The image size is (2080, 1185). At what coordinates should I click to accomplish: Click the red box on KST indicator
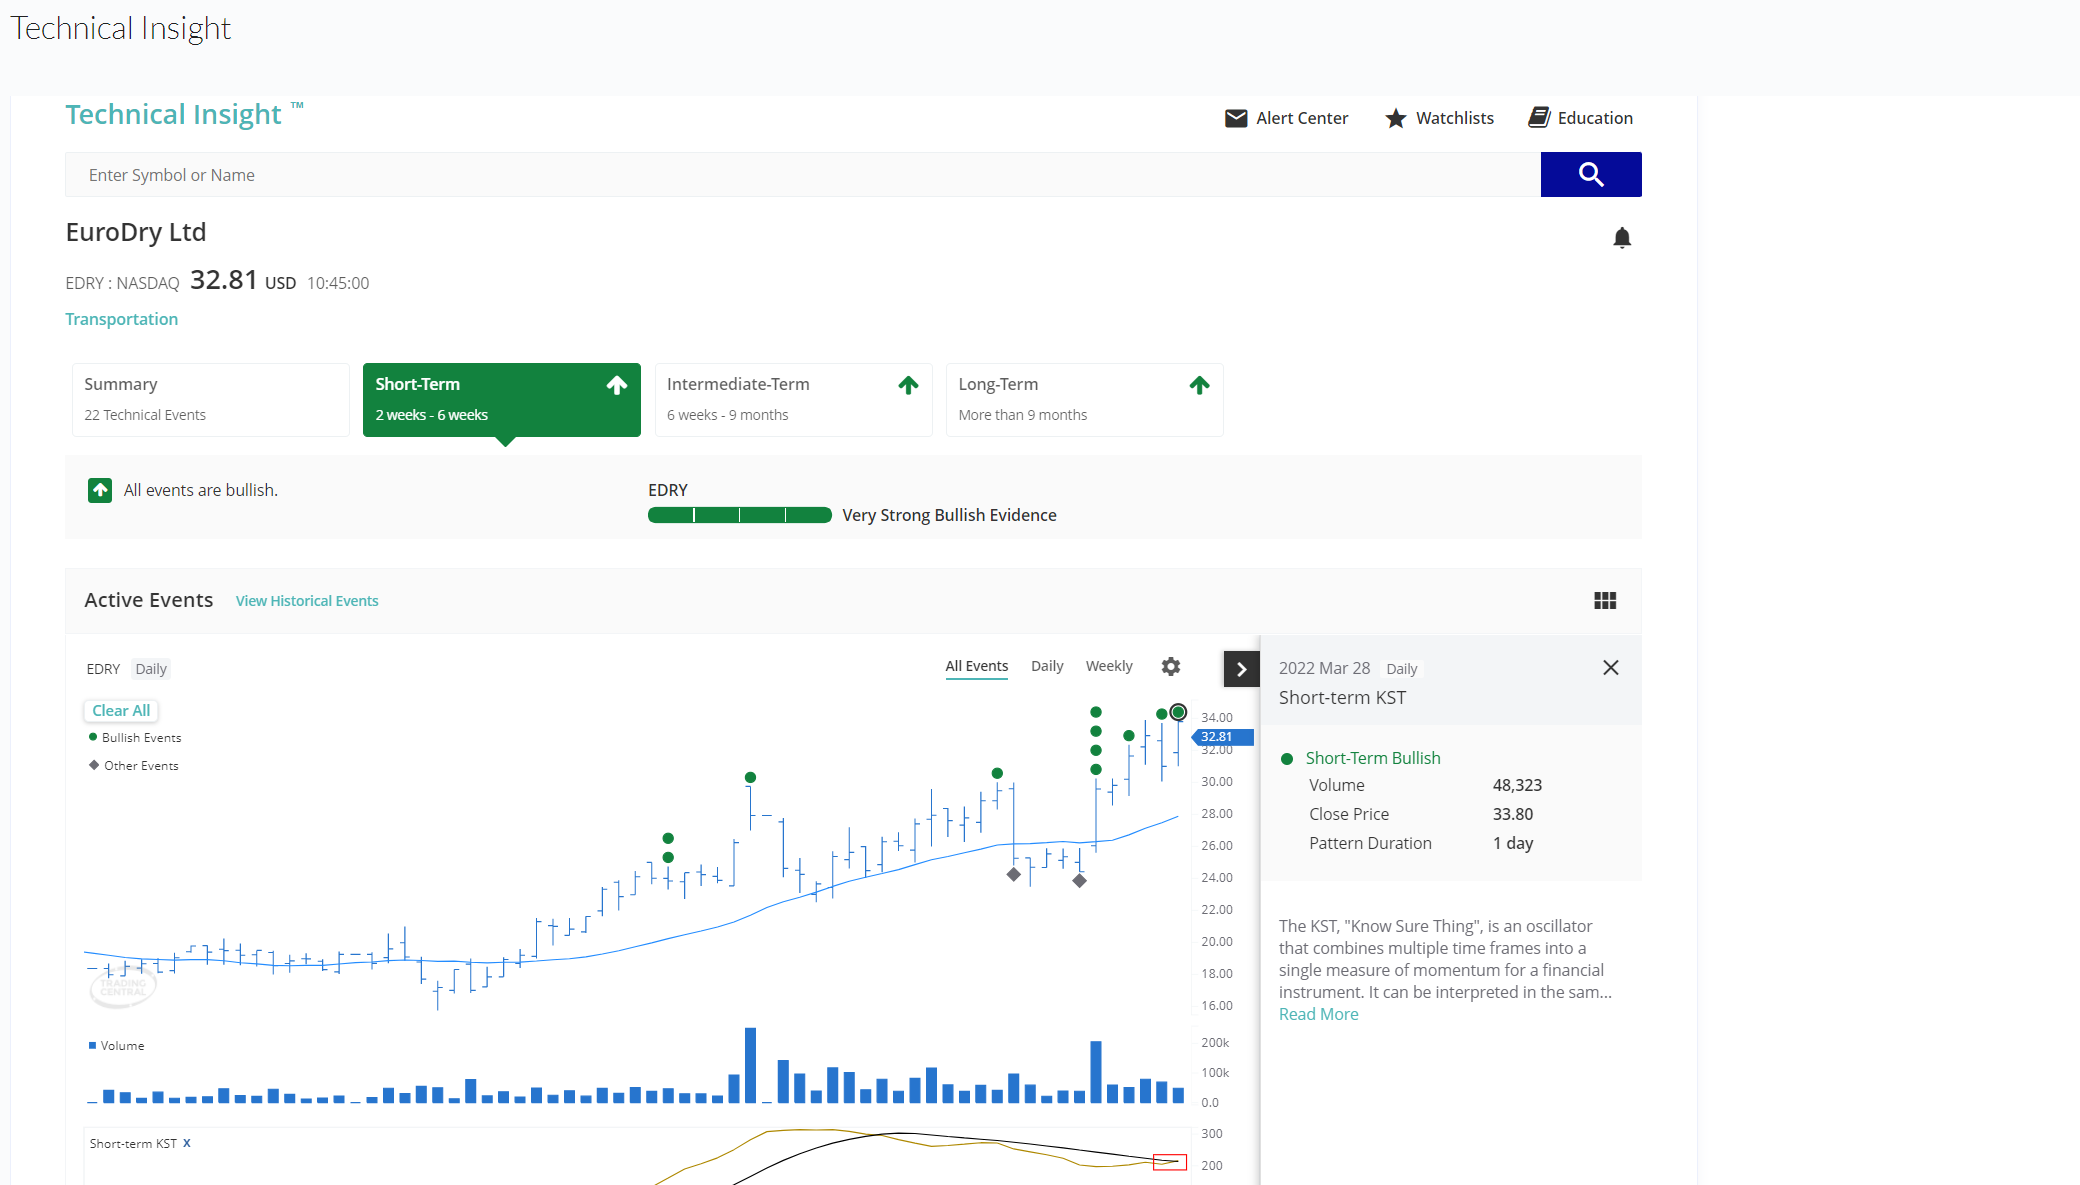1169,1162
